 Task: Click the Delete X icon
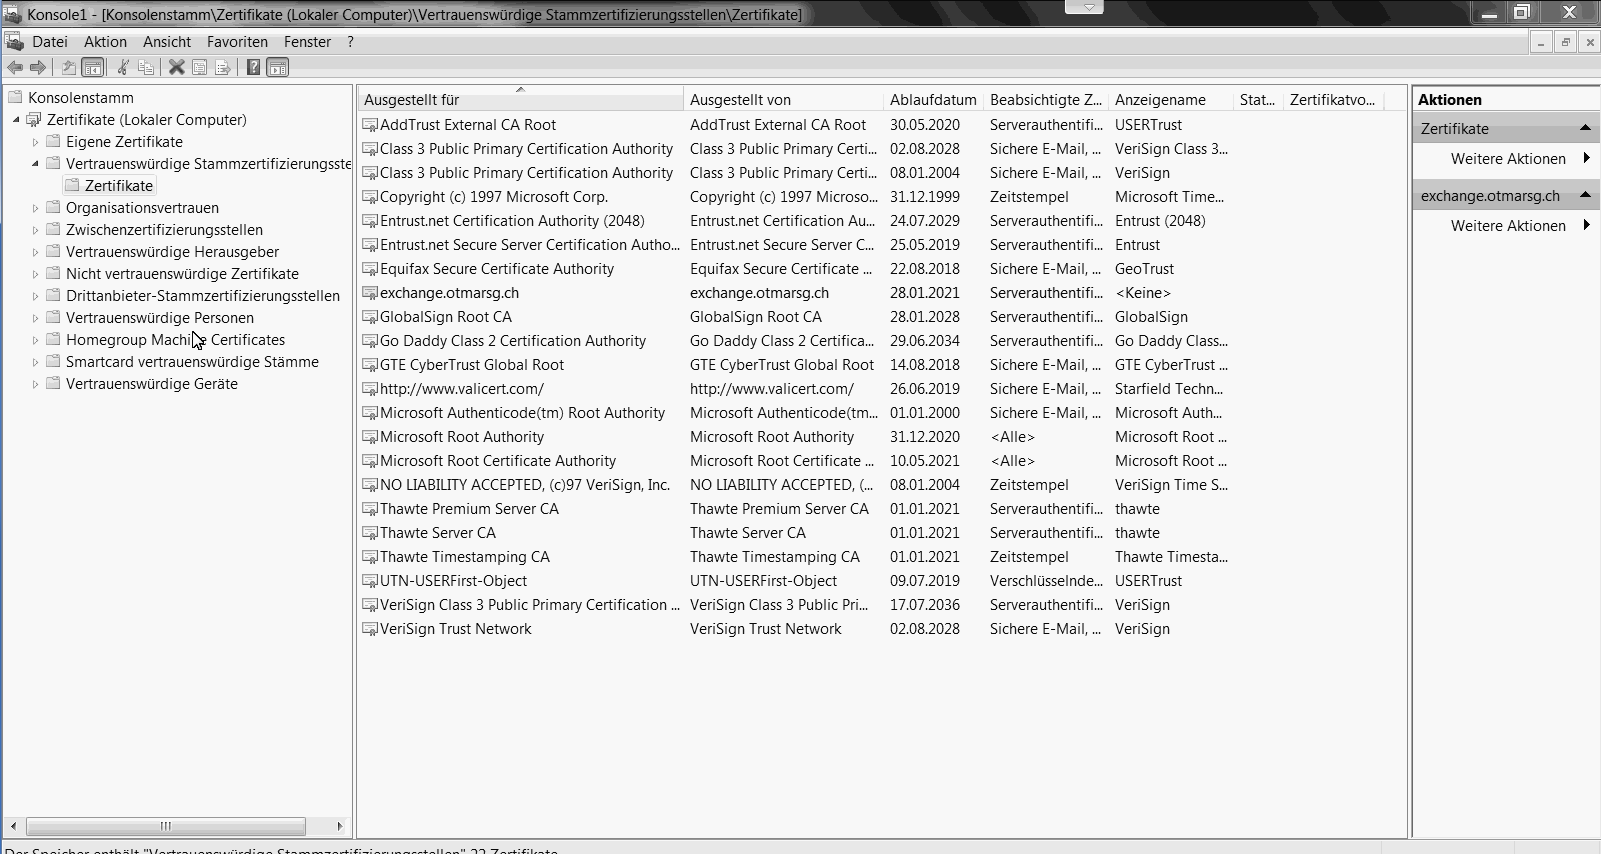pos(176,67)
